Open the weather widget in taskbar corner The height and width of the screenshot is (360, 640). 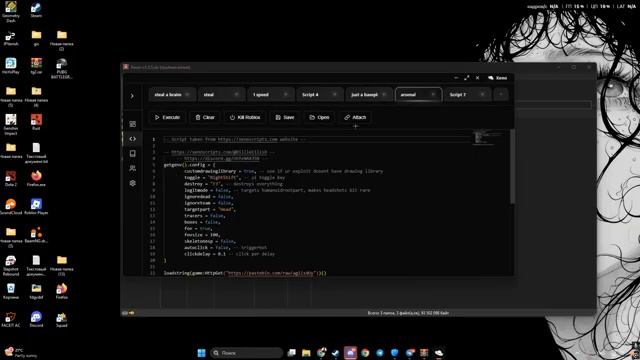pos(20,353)
